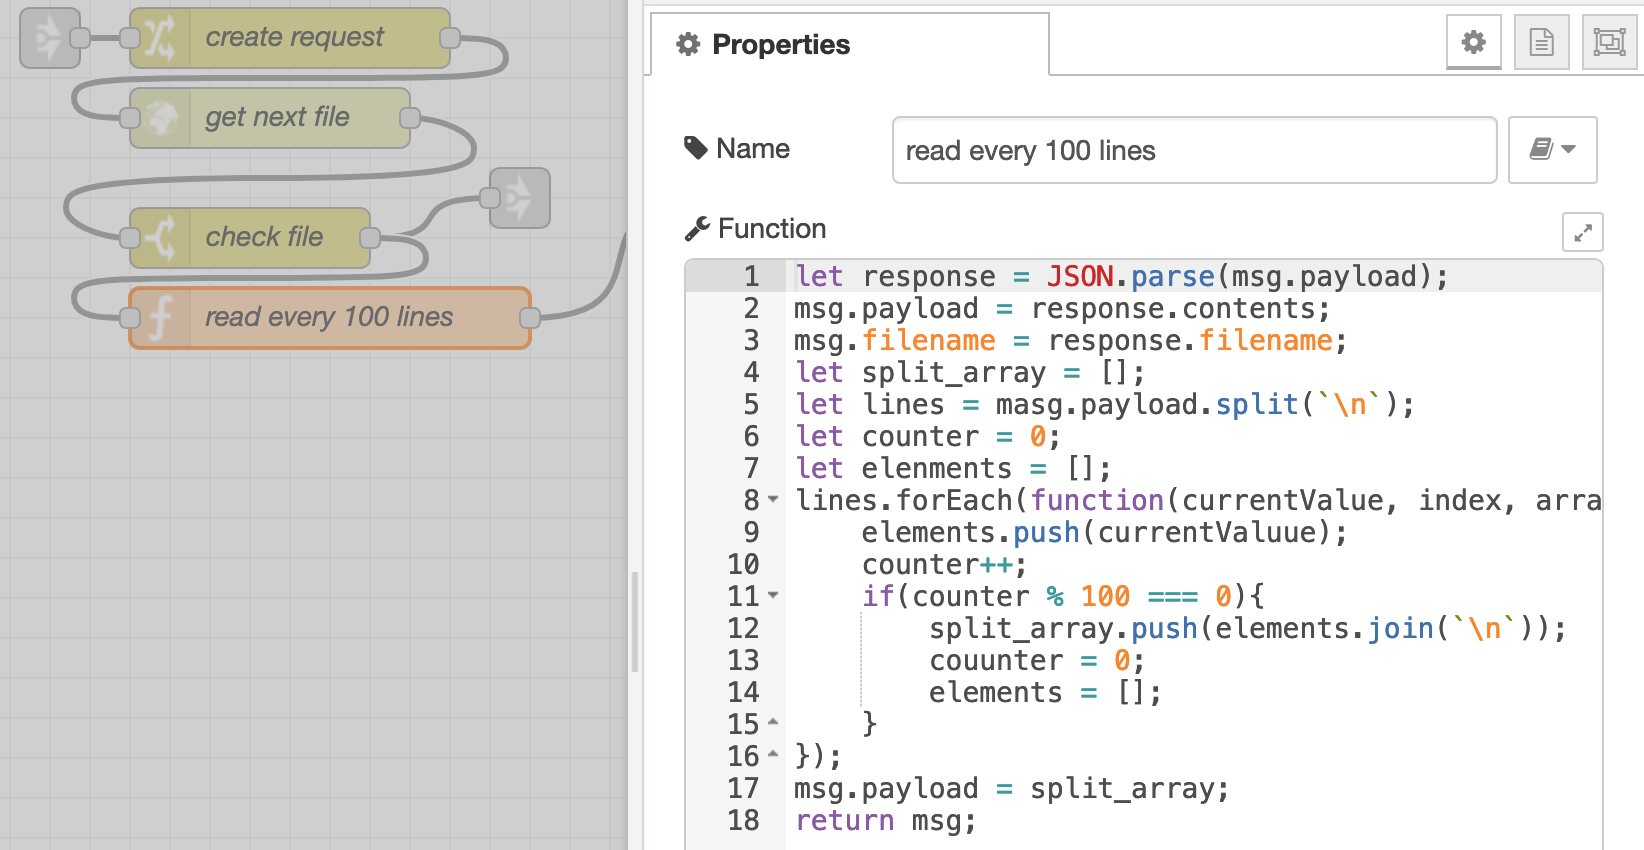The width and height of the screenshot is (1644, 850).
Task: Click fold end marker on line 16
Action: click(x=773, y=754)
